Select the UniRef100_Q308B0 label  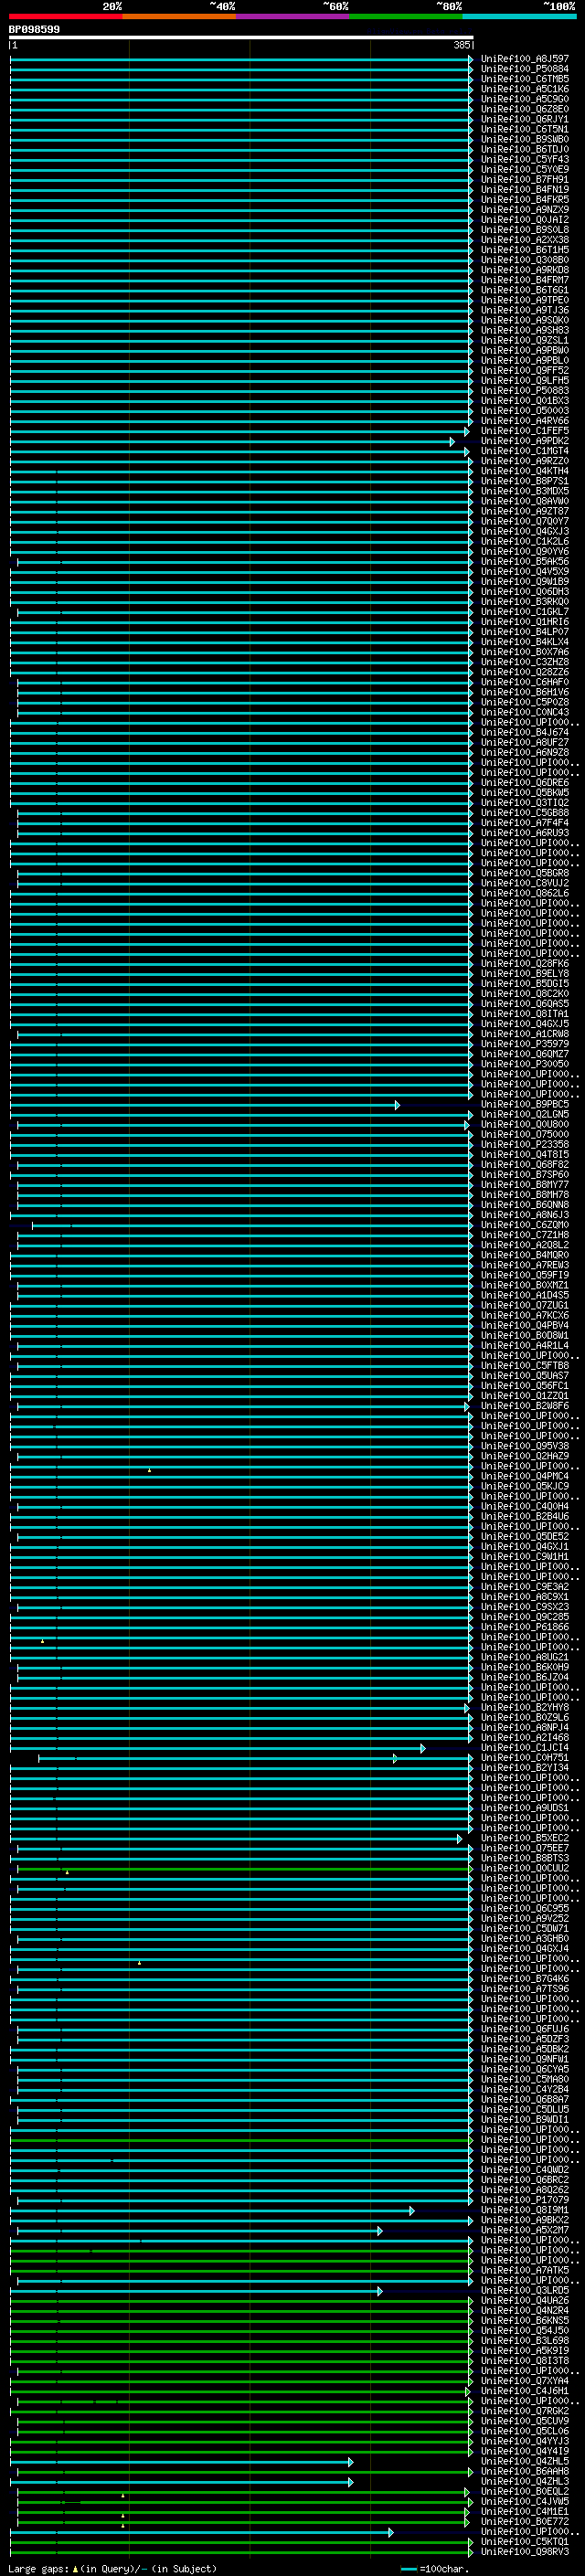tap(525, 260)
